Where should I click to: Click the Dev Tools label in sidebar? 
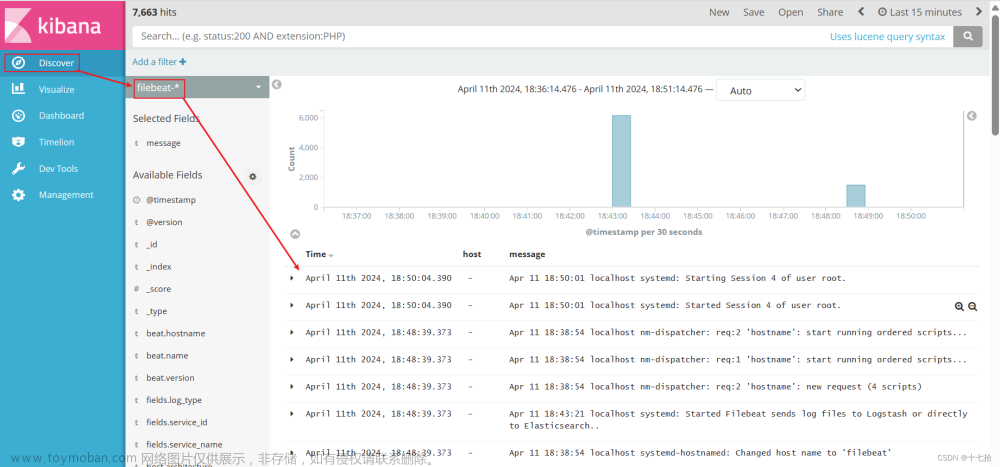pos(59,168)
